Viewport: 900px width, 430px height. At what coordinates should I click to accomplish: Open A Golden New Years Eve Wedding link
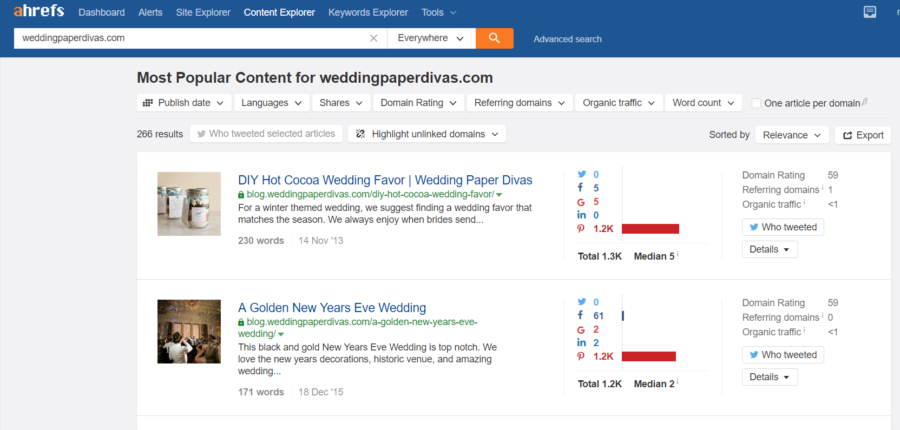(332, 307)
